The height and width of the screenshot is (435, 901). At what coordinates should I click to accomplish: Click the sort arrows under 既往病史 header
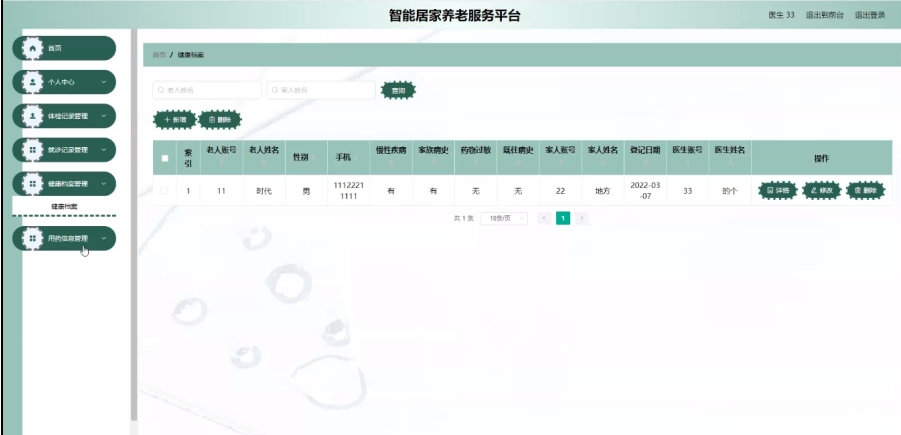tap(518, 163)
